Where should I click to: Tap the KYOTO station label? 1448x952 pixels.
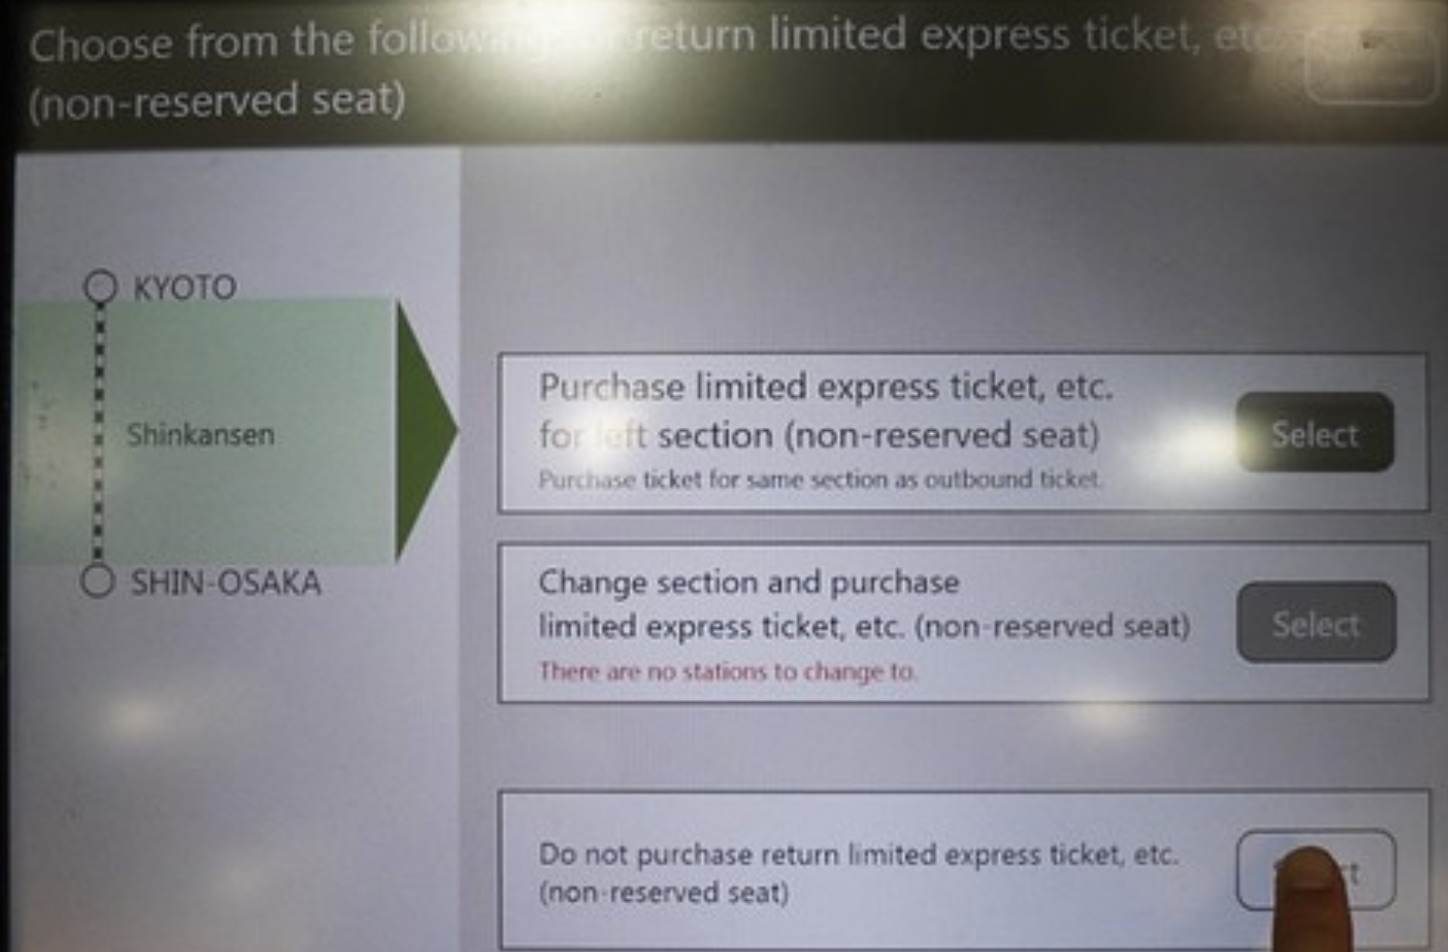(x=185, y=288)
